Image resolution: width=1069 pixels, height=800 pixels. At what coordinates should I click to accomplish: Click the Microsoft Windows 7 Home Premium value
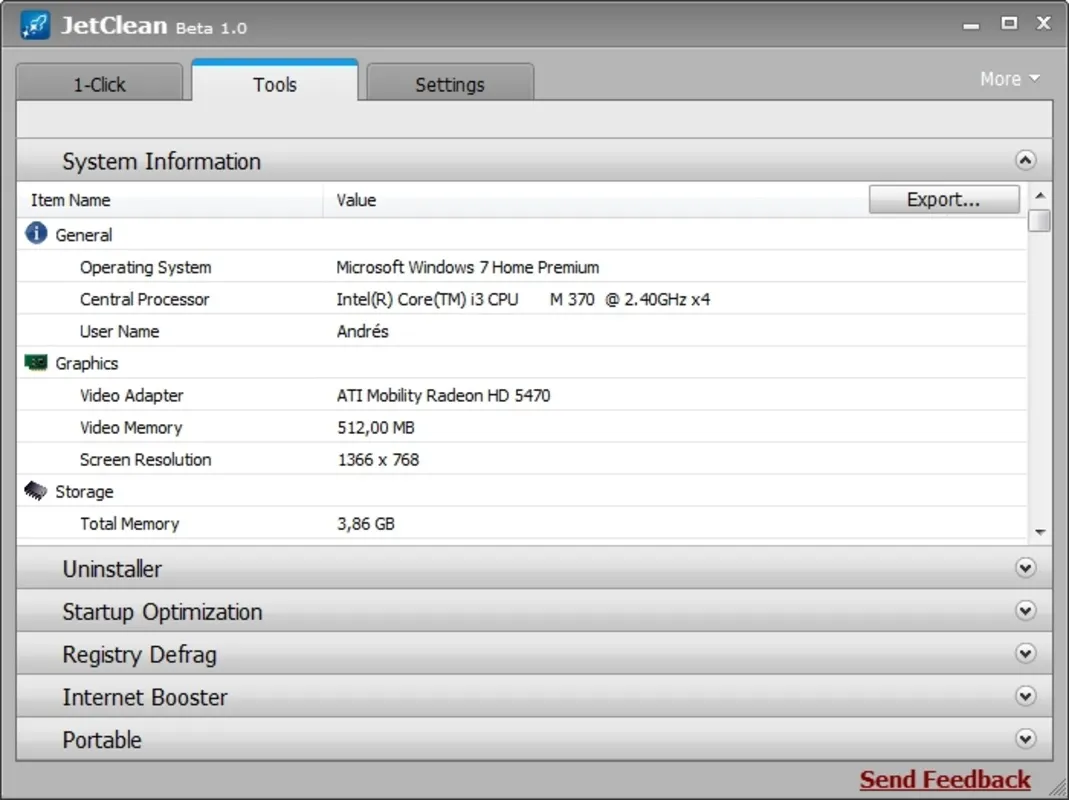coord(468,267)
